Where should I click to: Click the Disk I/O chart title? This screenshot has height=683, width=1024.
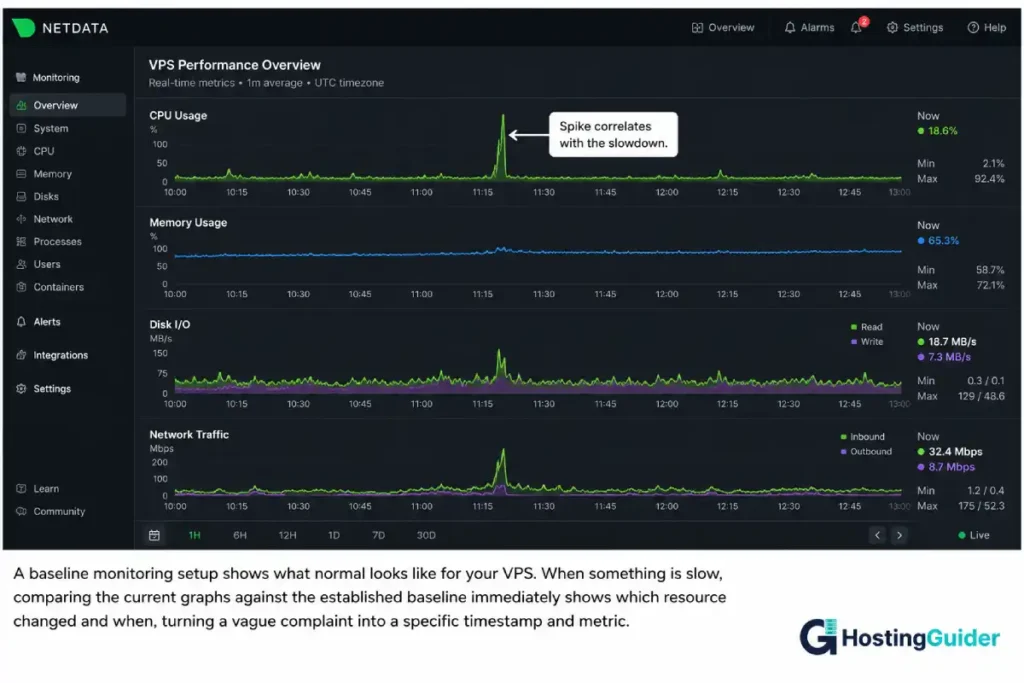[x=169, y=325]
